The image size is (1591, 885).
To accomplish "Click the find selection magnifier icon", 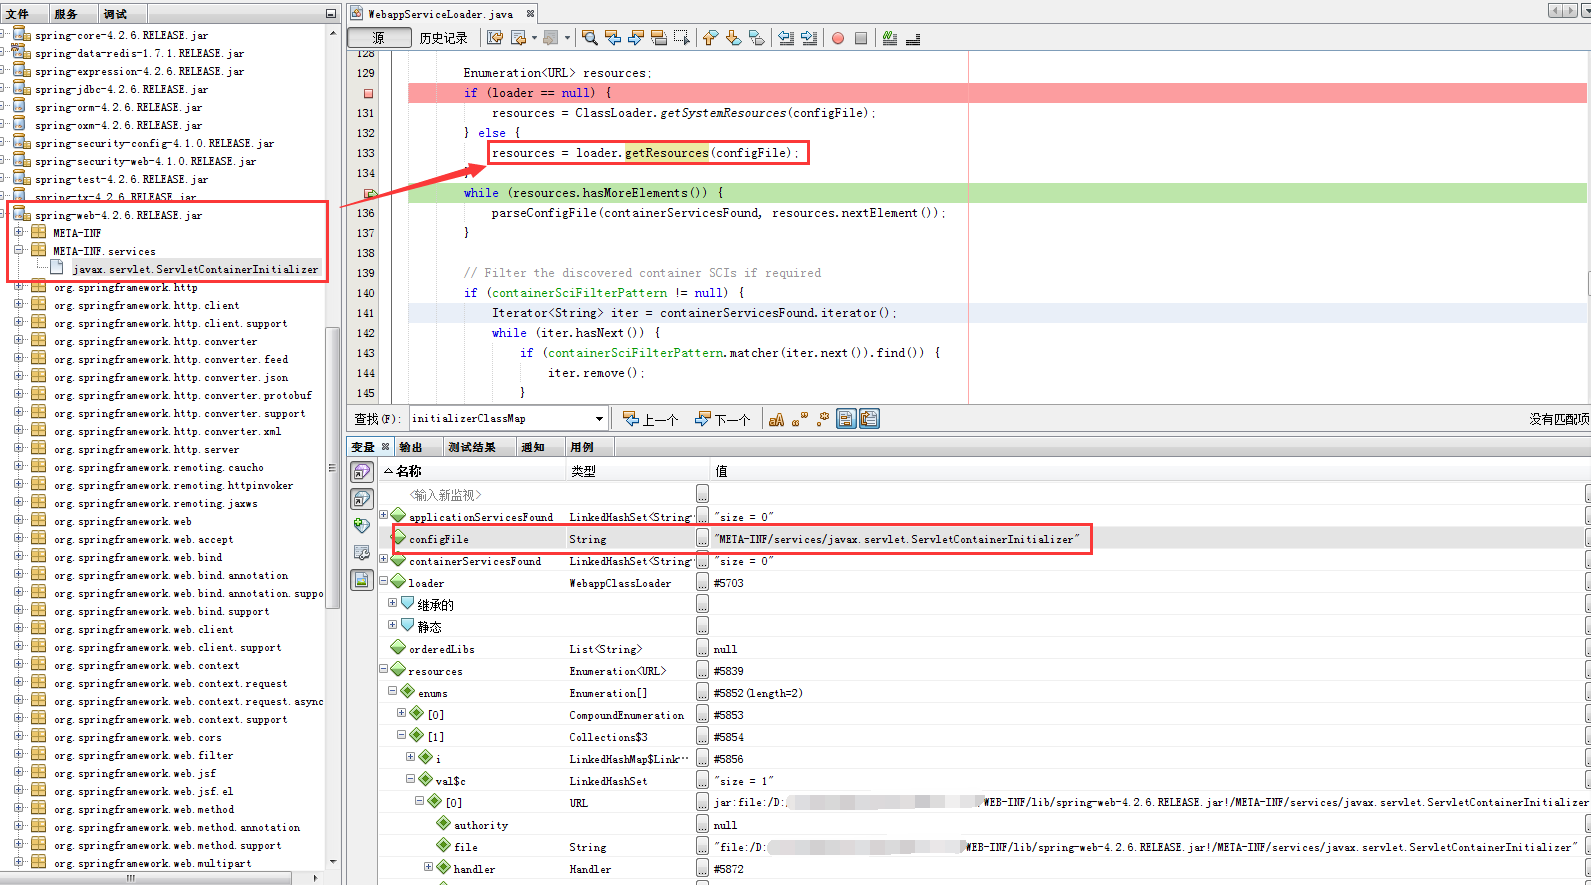I will [590, 38].
